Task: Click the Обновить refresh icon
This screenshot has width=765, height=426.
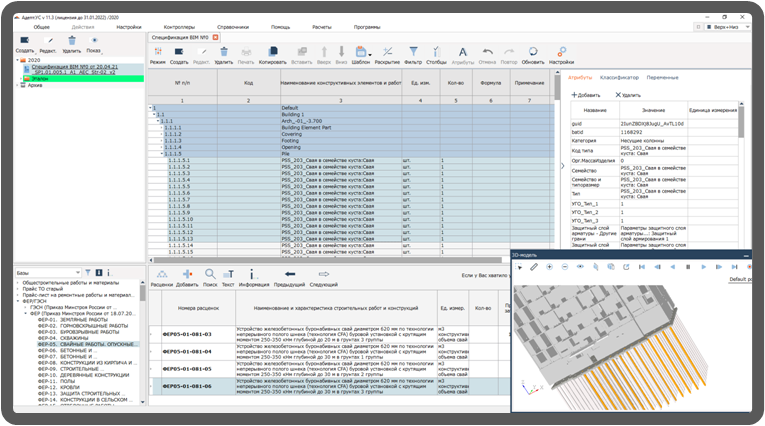Action: pos(533,51)
